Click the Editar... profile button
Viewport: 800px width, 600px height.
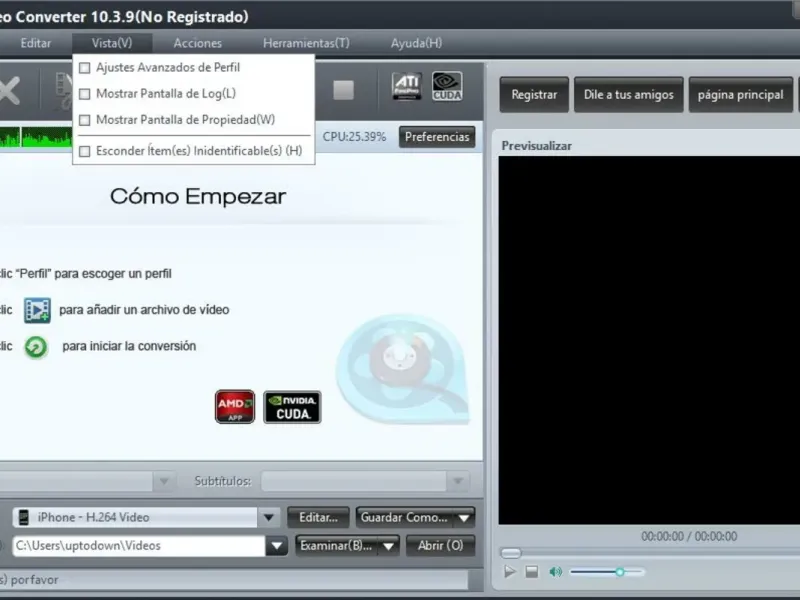click(x=318, y=517)
